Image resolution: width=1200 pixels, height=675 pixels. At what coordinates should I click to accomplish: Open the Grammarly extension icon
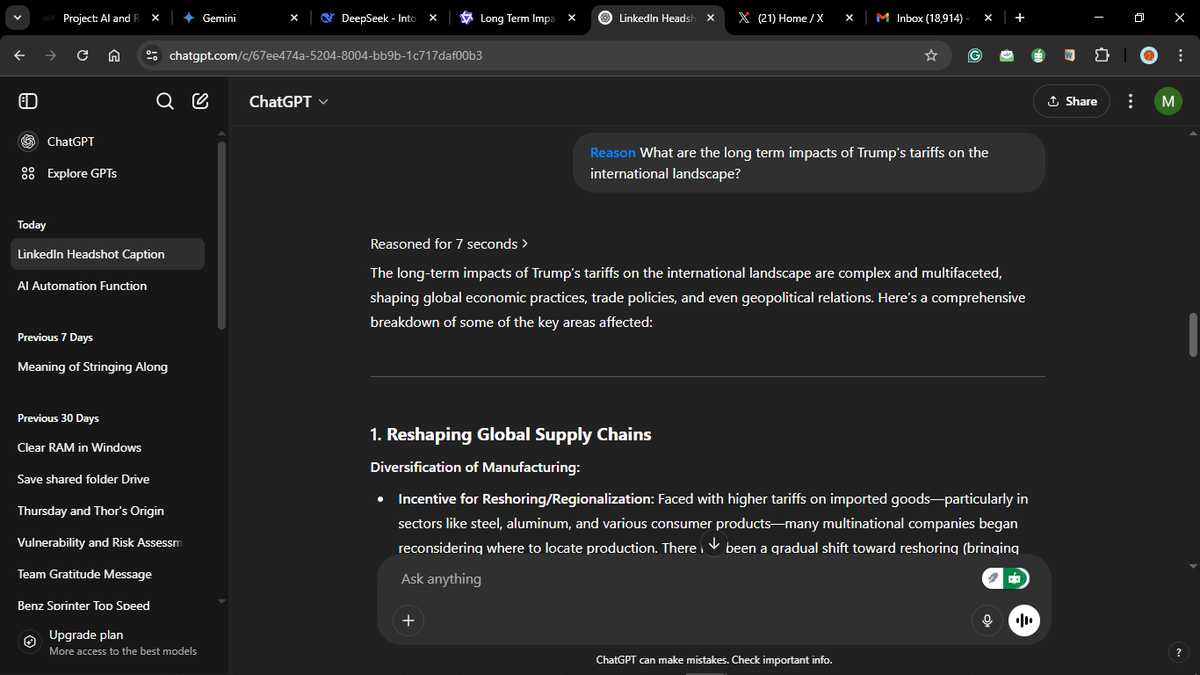[974, 56]
